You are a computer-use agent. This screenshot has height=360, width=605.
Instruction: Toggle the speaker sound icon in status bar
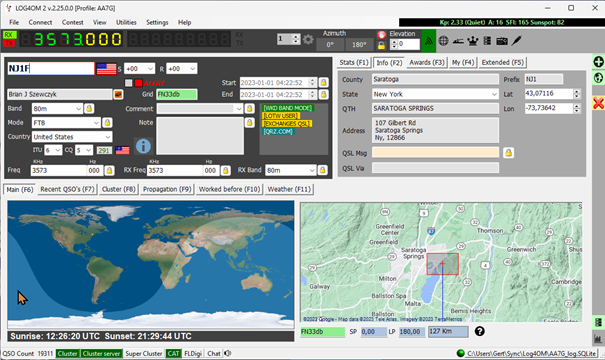pyautogui.click(x=228, y=353)
